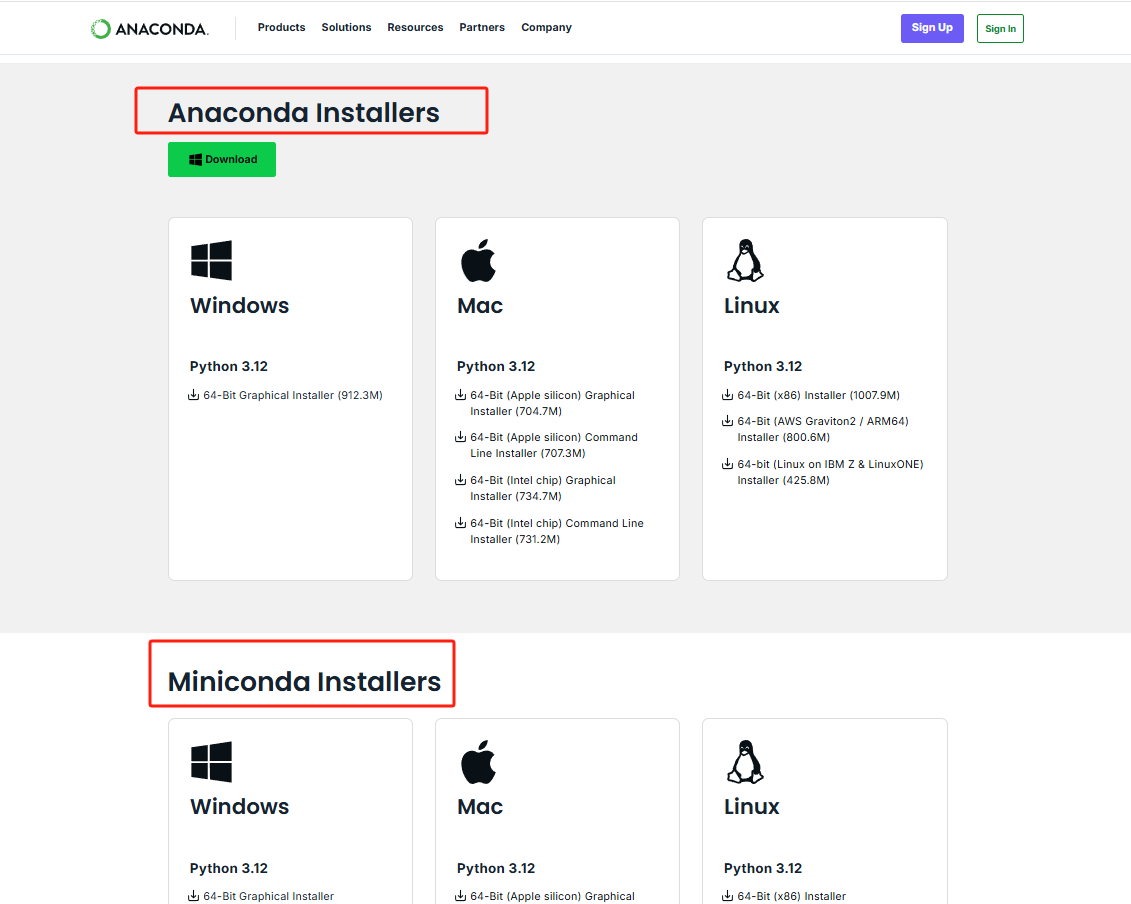Image resolution: width=1131 pixels, height=904 pixels.
Task: Open the Resources menu
Action: point(415,27)
